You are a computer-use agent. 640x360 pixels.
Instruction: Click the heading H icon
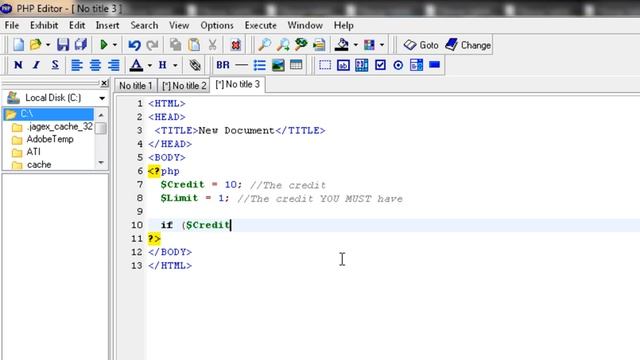pyautogui.click(x=162, y=65)
